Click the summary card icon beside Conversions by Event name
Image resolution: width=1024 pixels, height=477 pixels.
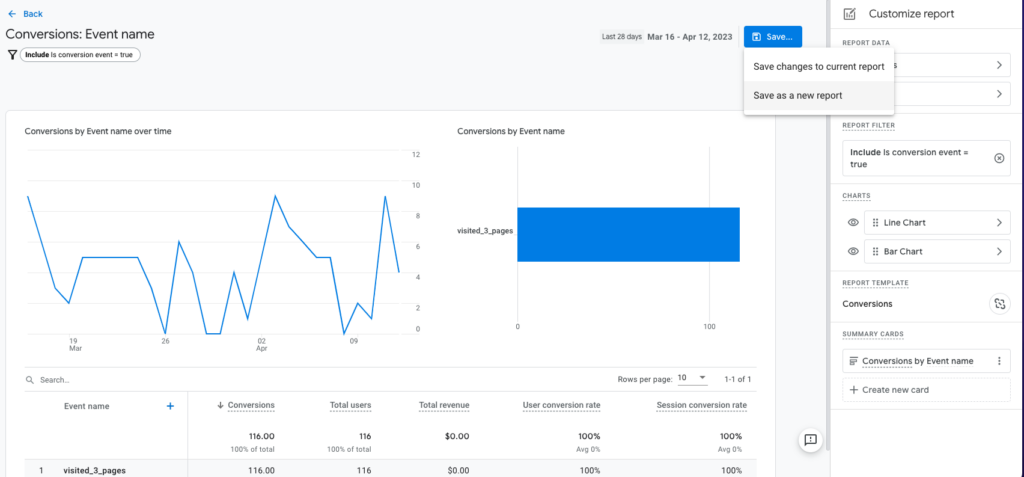[x=853, y=361]
